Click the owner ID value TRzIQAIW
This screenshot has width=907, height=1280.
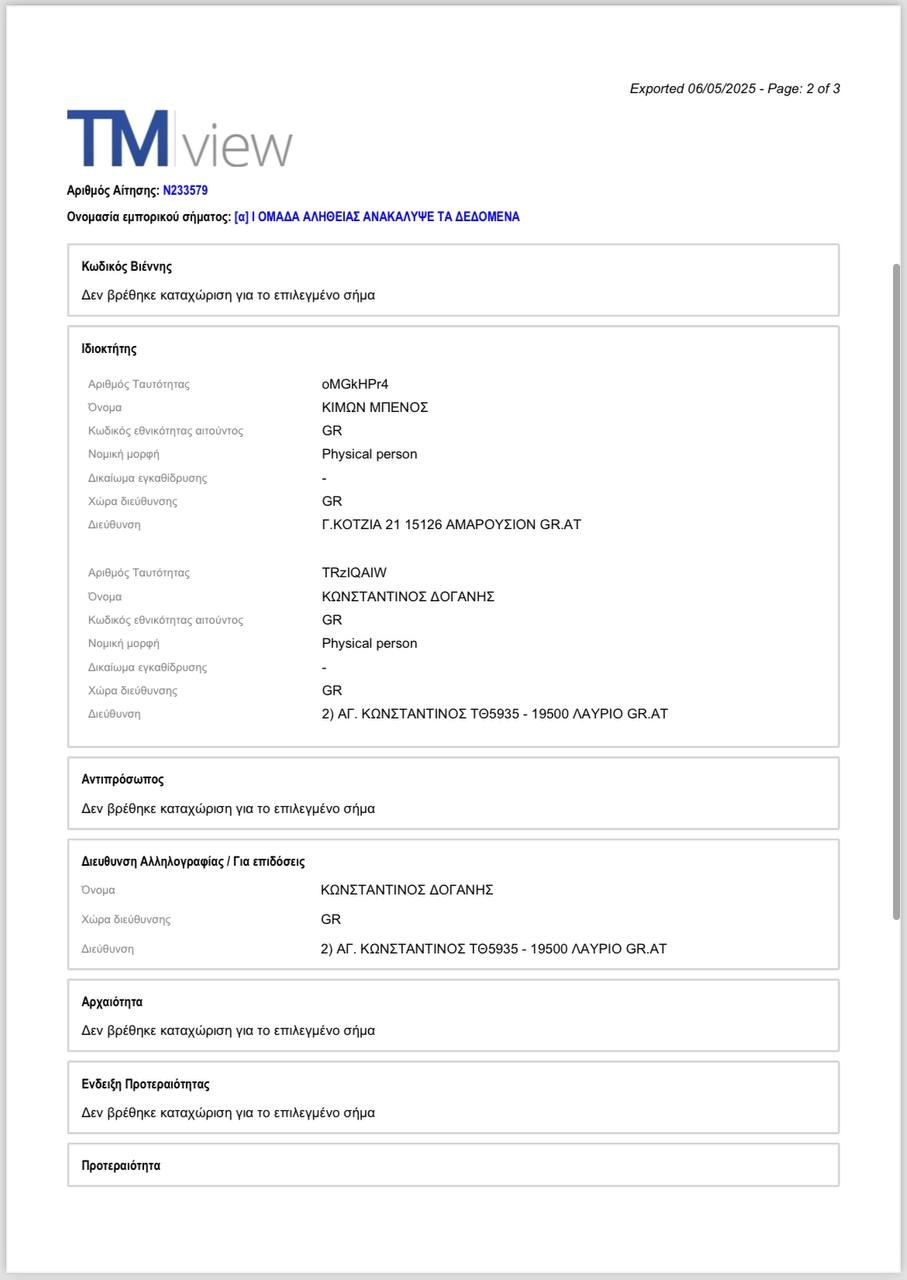tap(354, 573)
